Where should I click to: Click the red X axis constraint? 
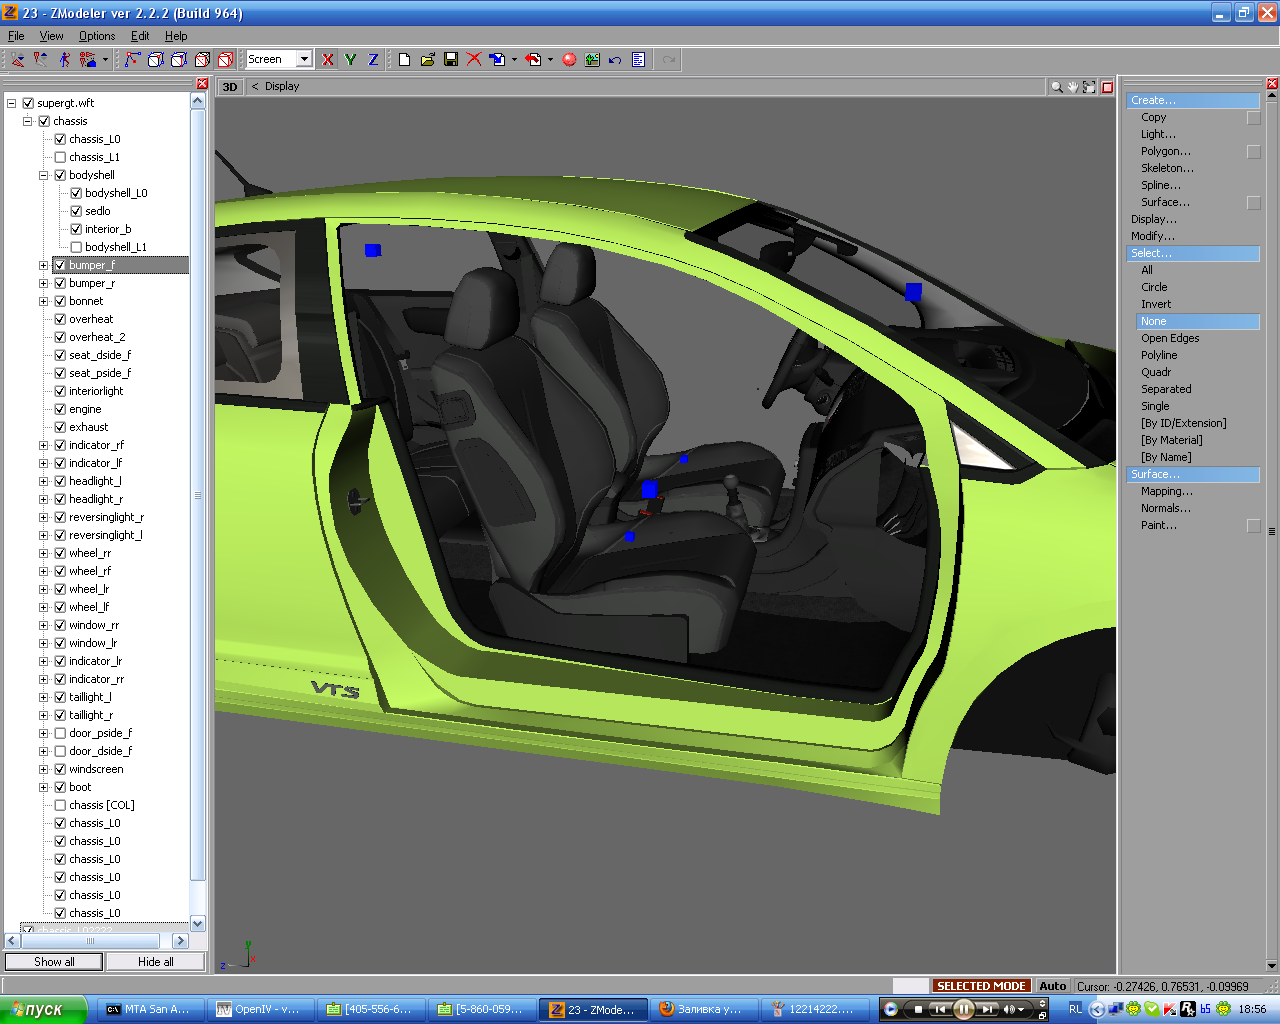(x=328, y=60)
